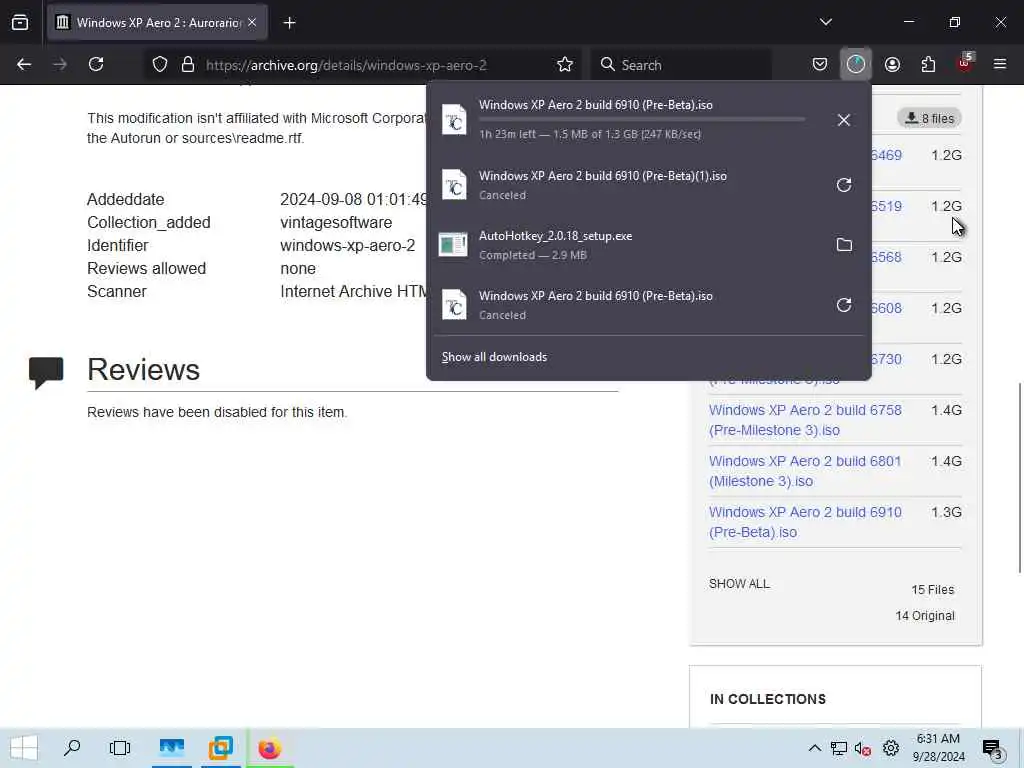
Task: Cancel the in-progress ISO download
Action: click(844, 120)
